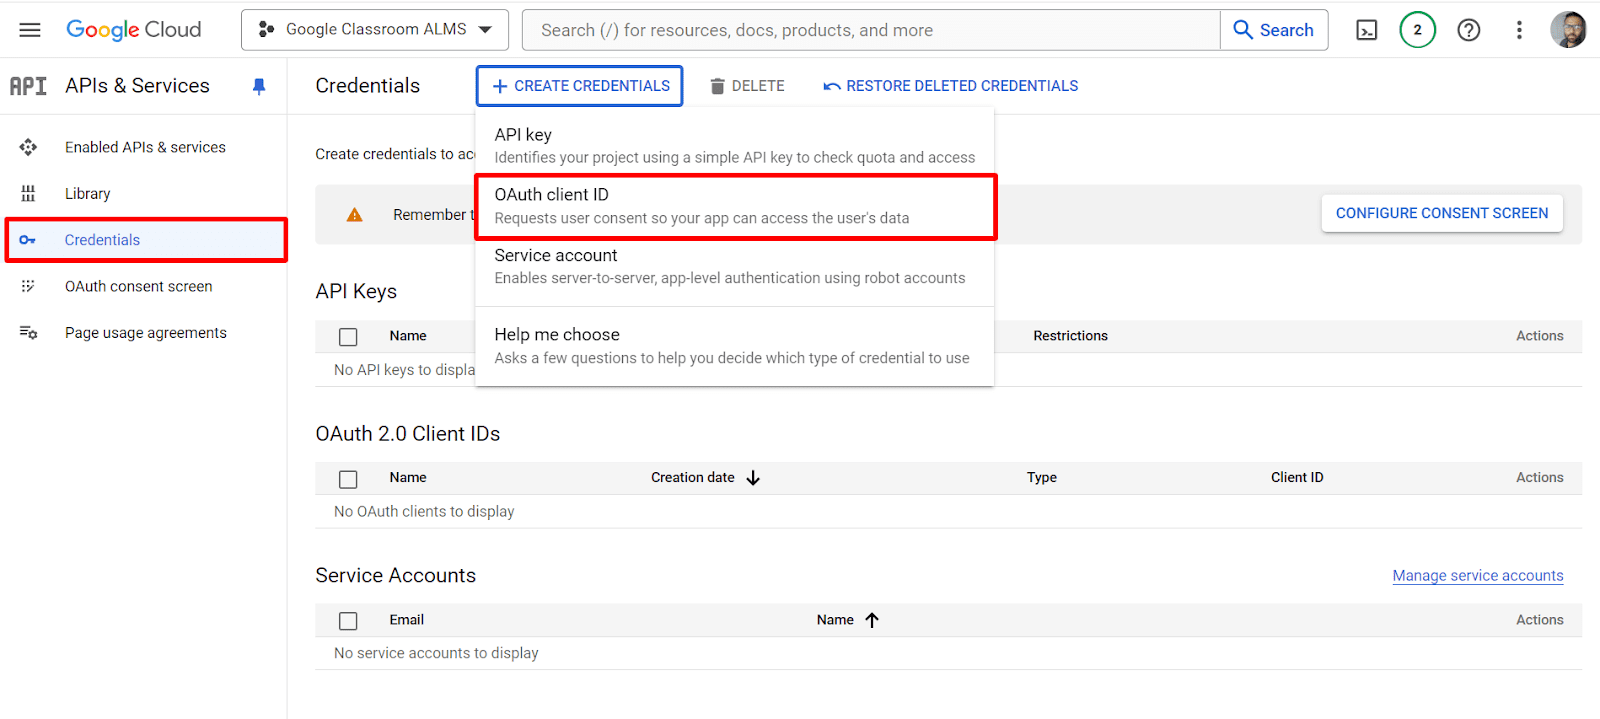Click the OAuth table Name column header
The width and height of the screenshot is (1600, 719).
408,478
